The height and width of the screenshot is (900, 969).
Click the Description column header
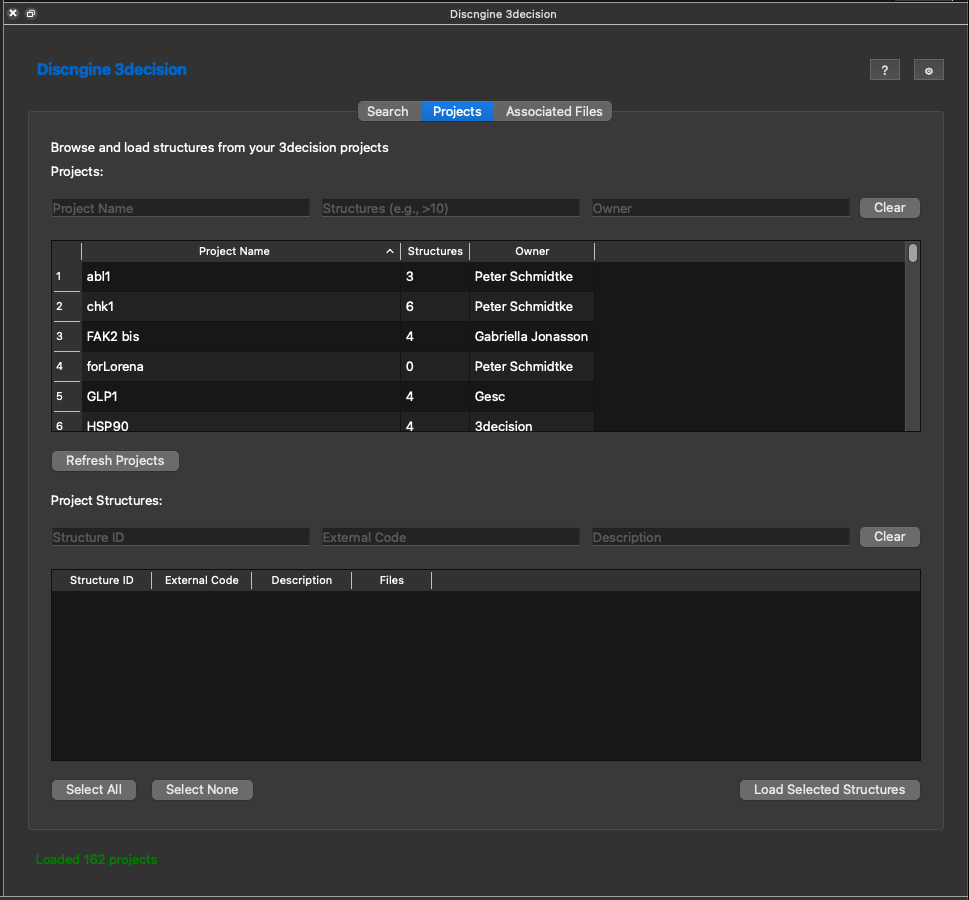coord(302,580)
